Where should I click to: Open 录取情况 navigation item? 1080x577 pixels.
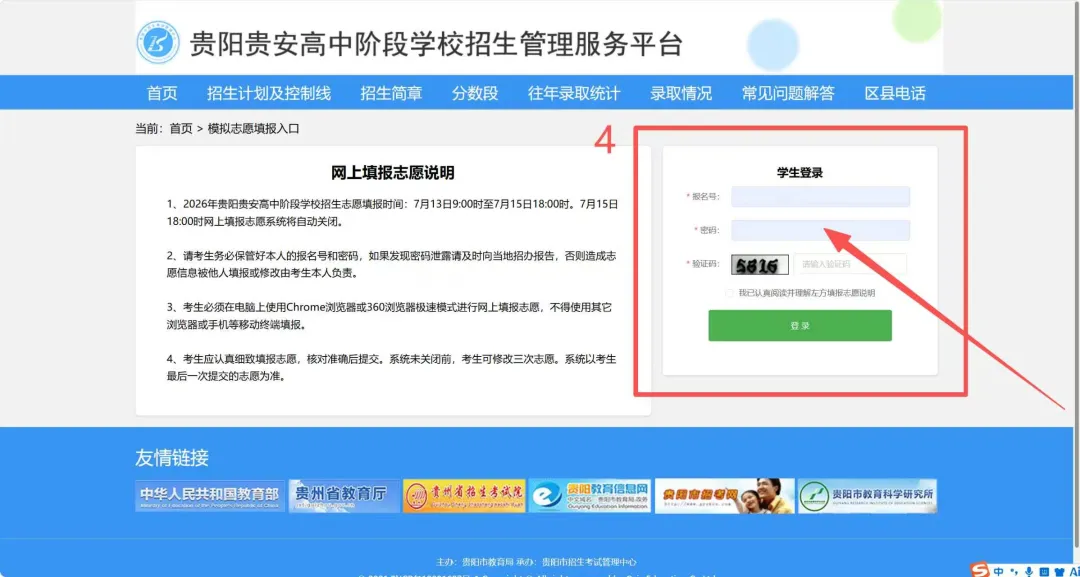click(681, 93)
